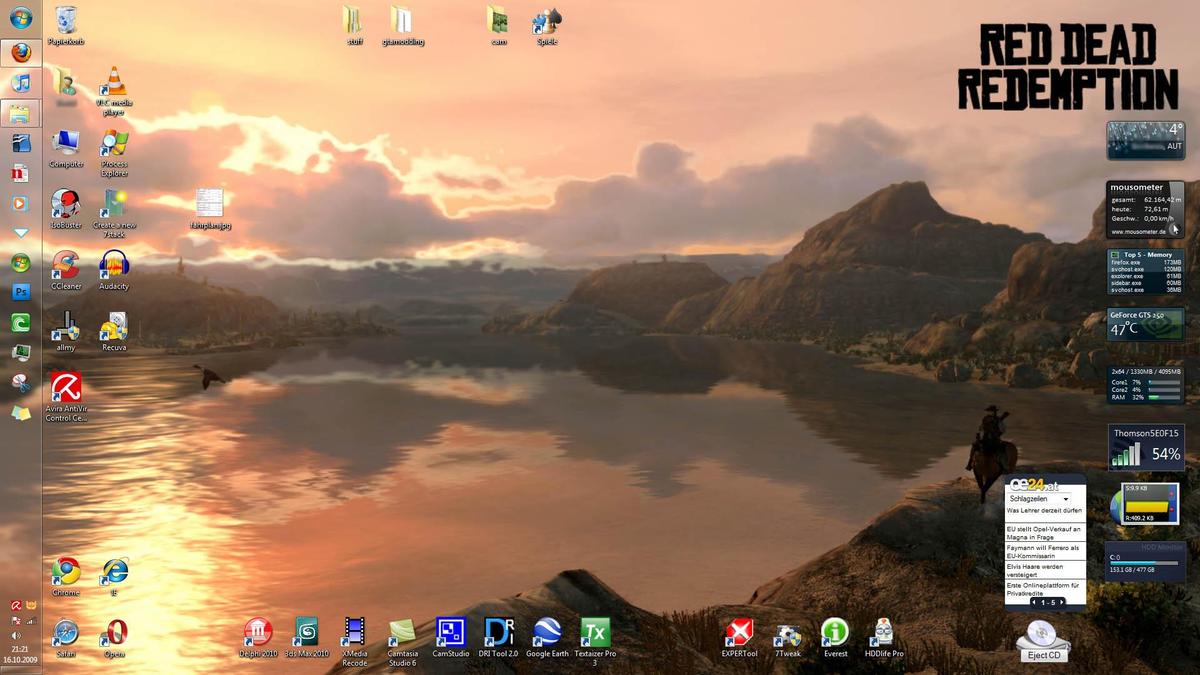Open Snipping Tool from the taskbar
The width and height of the screenshot is (1200, 675).
click(x=21, y=382)
